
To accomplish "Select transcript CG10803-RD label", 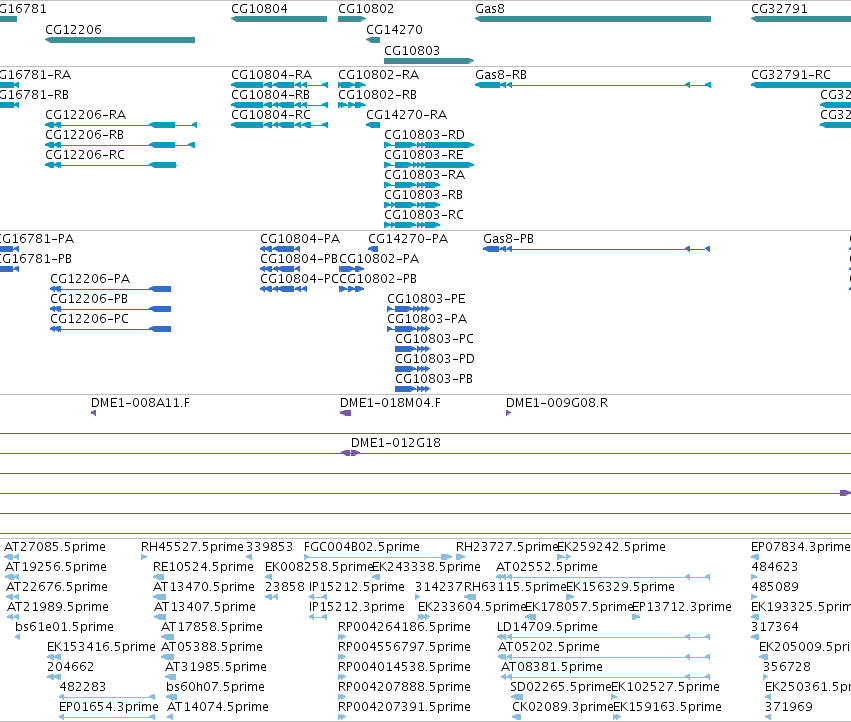I will tap(424, 135).
